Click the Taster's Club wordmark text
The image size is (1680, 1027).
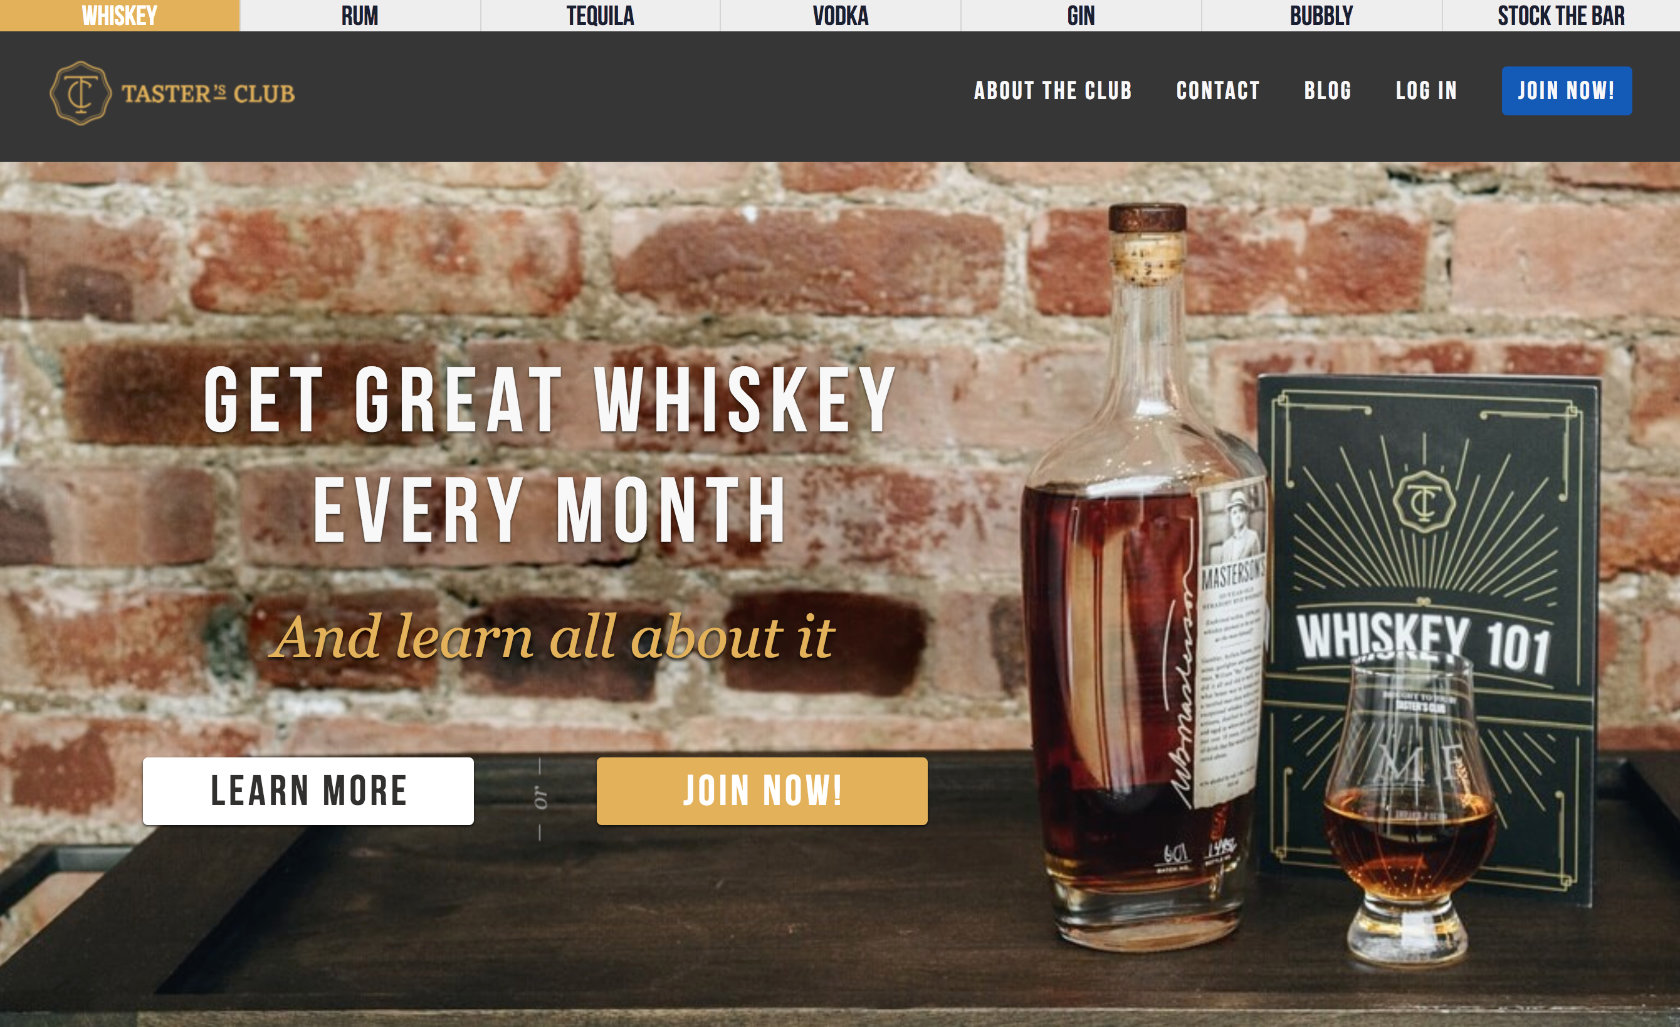[208, 94]
